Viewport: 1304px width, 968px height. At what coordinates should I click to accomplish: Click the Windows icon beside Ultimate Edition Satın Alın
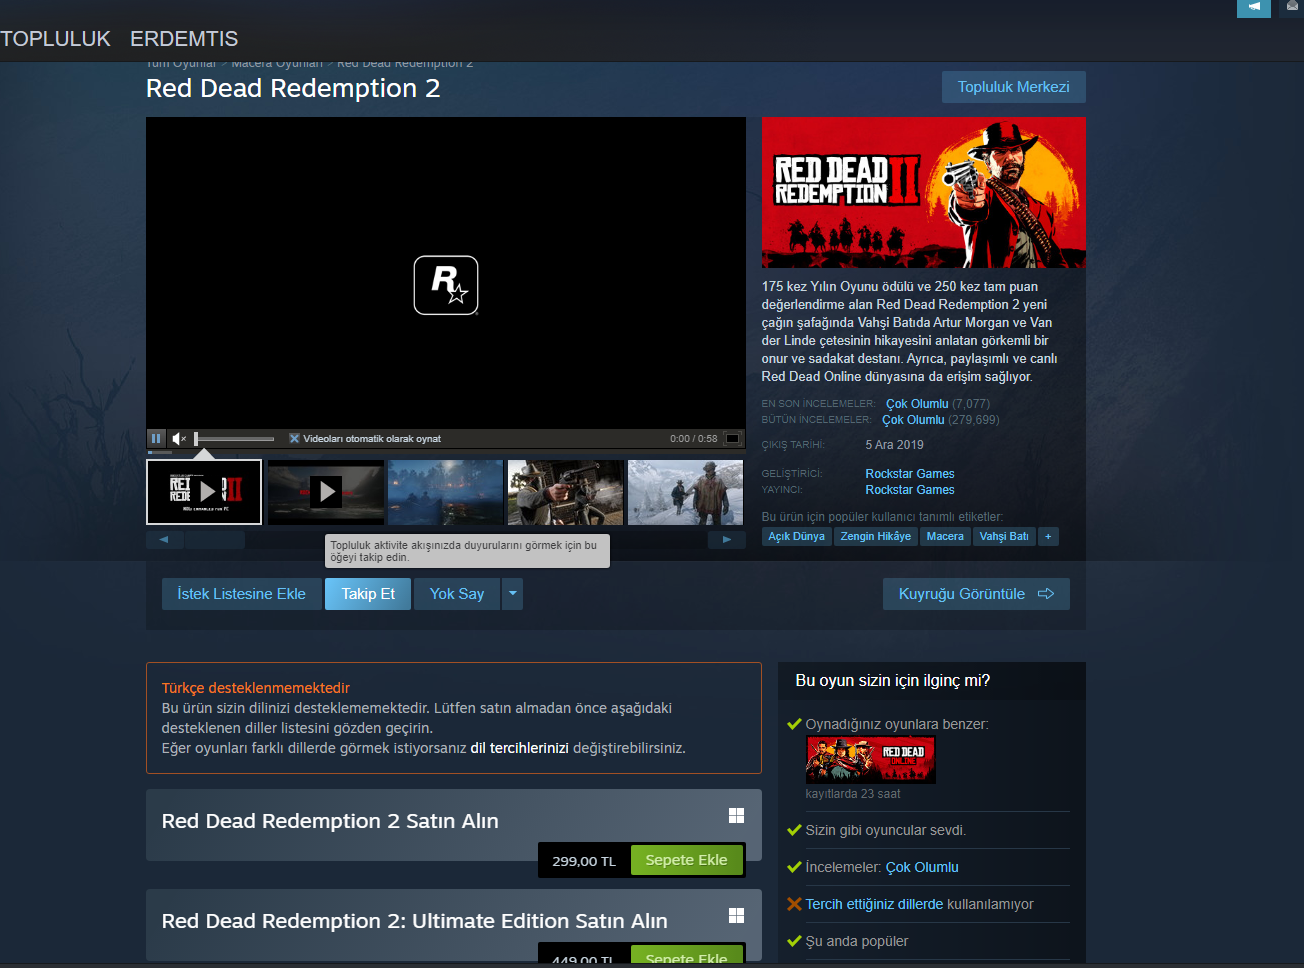[736, 915]
